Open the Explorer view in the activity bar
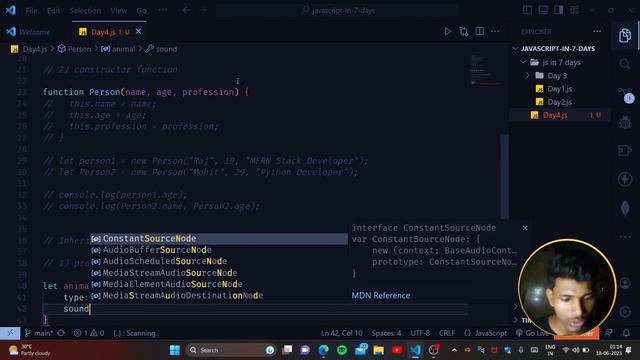The image size is (640, 360). pyautogui.click(x=625, y=36)
